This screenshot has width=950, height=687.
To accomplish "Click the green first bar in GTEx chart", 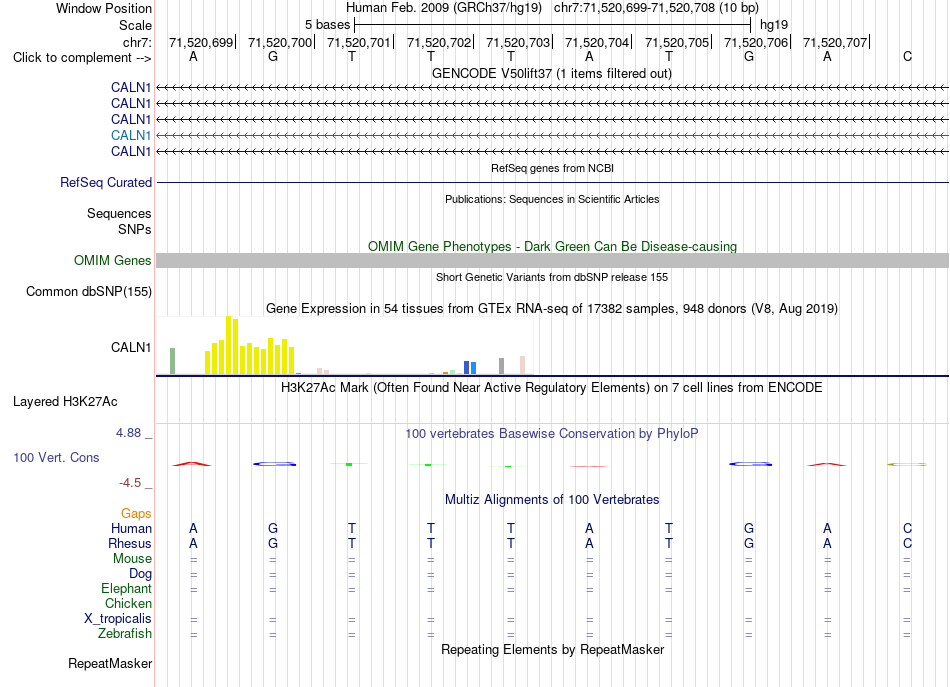I will coord(173,361).
